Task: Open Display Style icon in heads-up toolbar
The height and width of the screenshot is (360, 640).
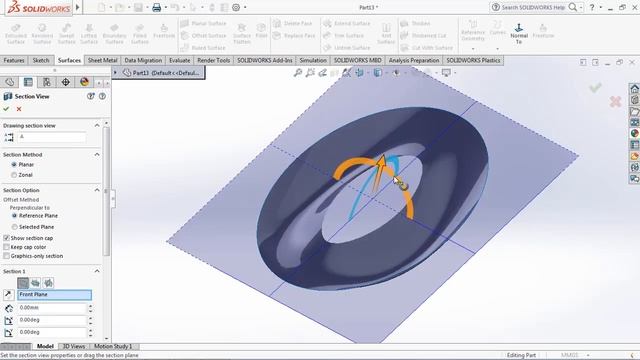Action: coord(378,73)
